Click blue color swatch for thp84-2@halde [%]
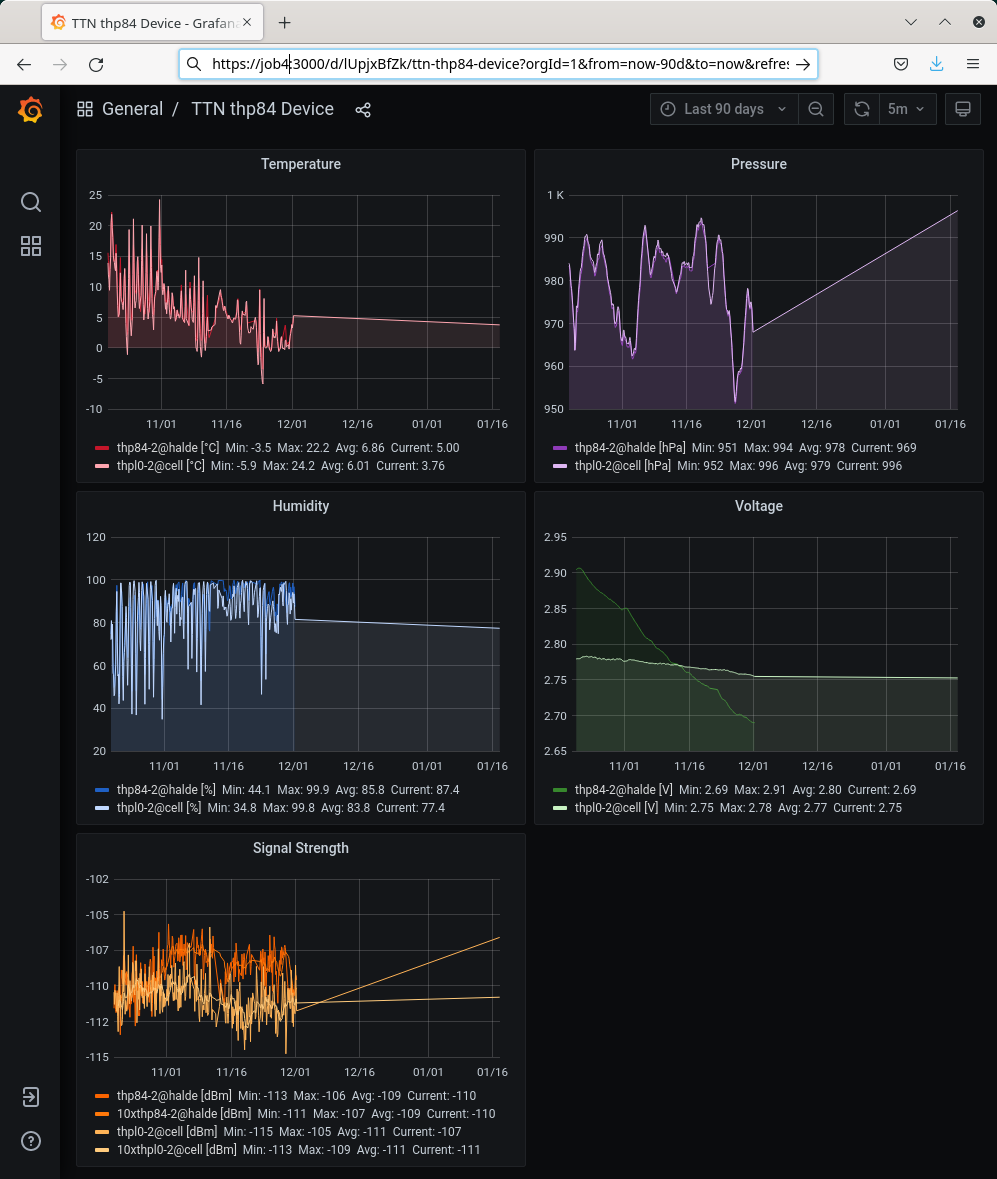Image resolution: width=997 pixels, height=1179 pixels. coord(102,790)
